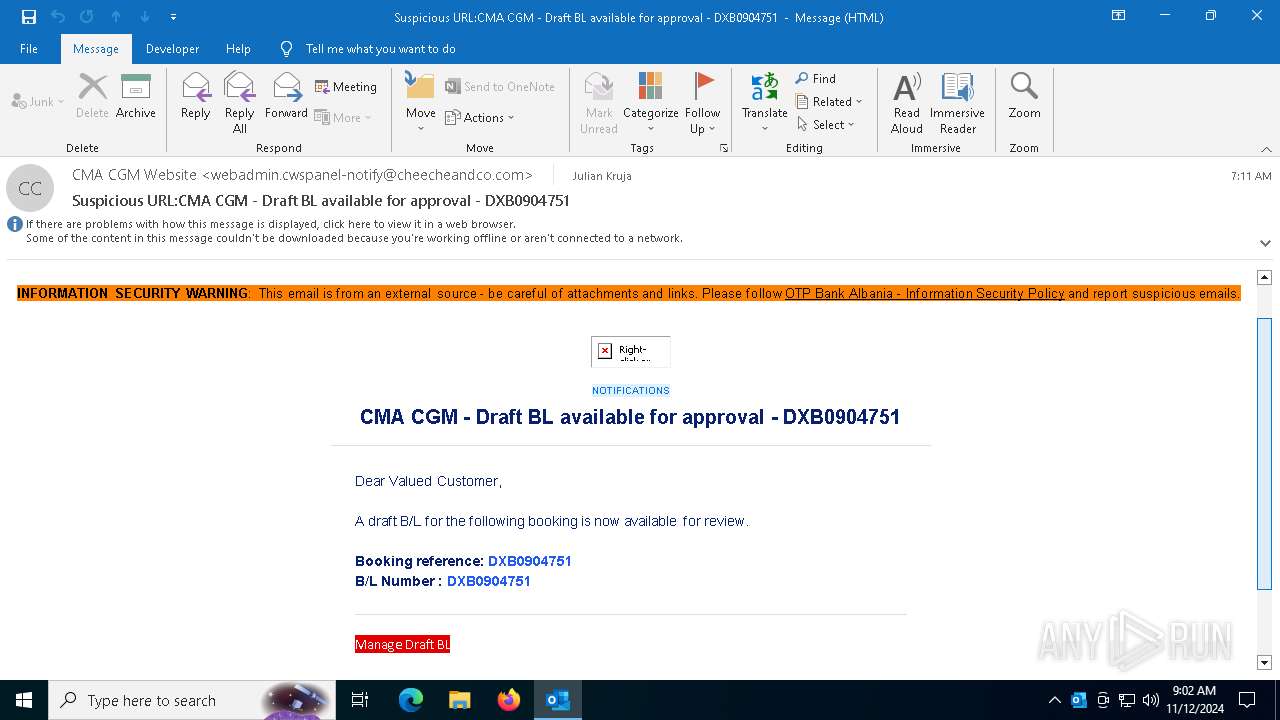Click the Translate icon
1280x720 pixels.
click(x=765, y=103)
